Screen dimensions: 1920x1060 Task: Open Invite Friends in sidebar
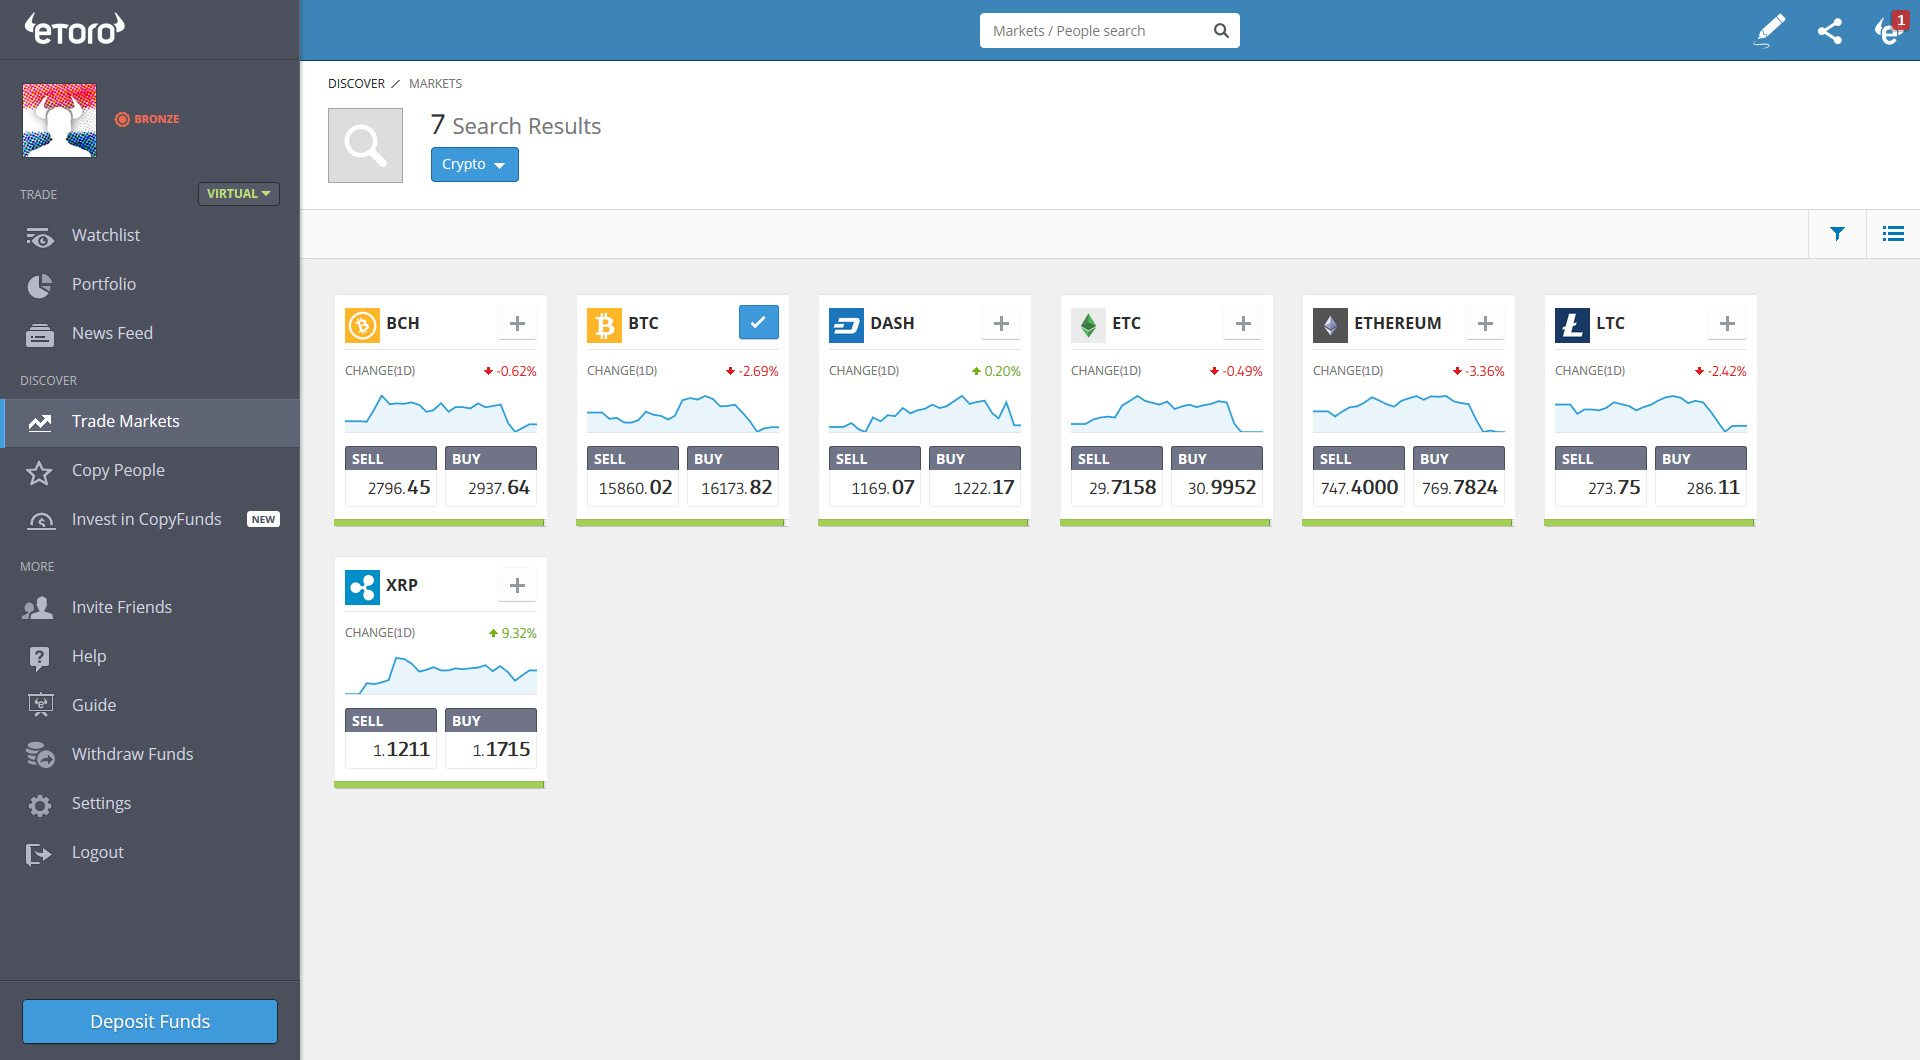pyautogui.click(x=150, y=607)
